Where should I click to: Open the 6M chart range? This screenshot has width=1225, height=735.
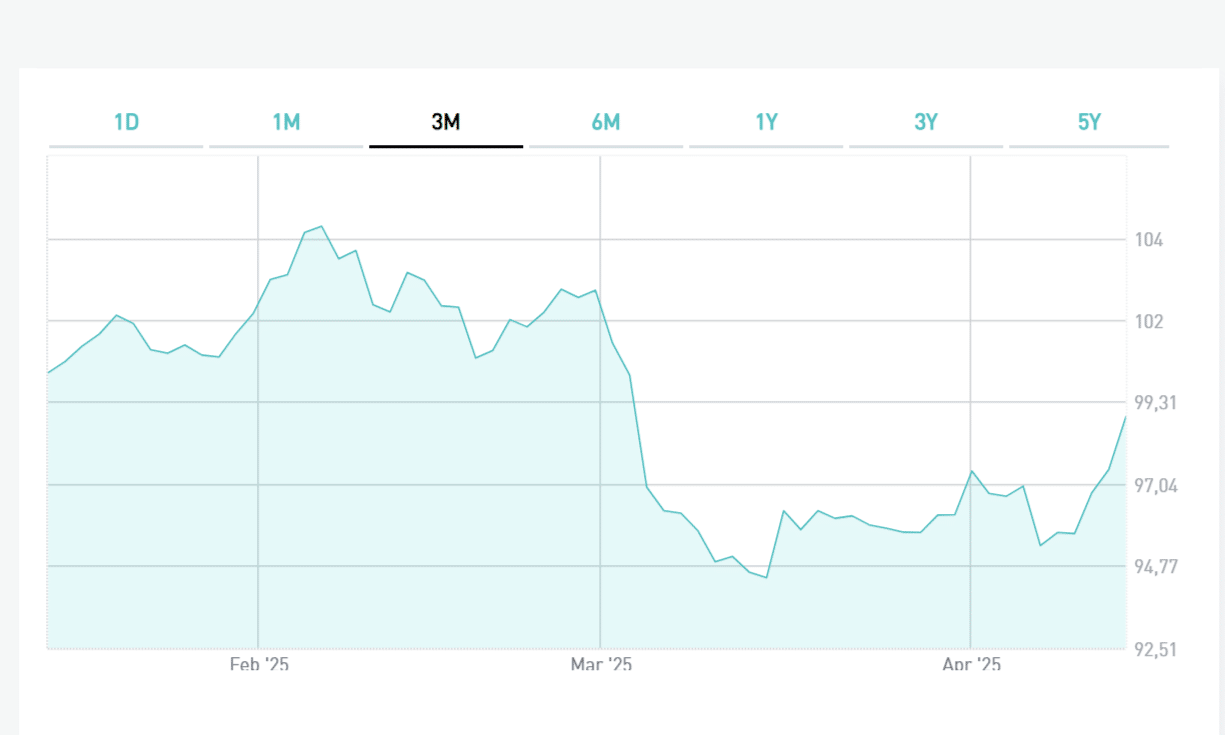pos(606,123)
